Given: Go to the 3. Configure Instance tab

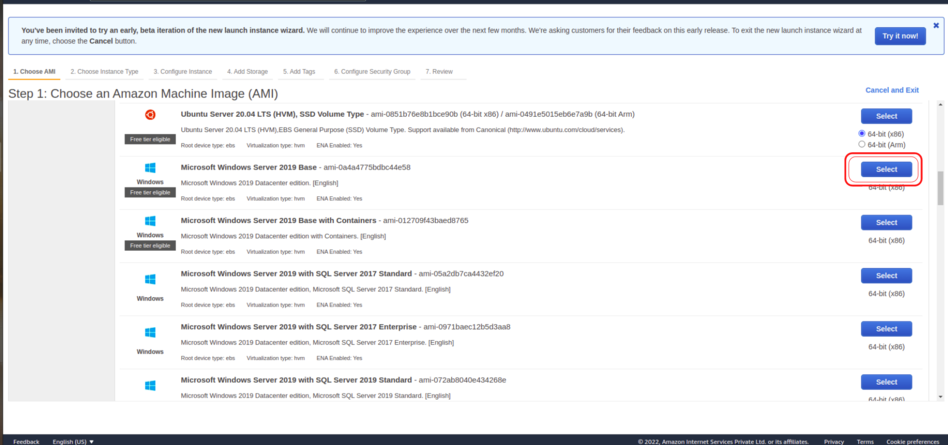Looking at the screenshot, I should (183, 71).
